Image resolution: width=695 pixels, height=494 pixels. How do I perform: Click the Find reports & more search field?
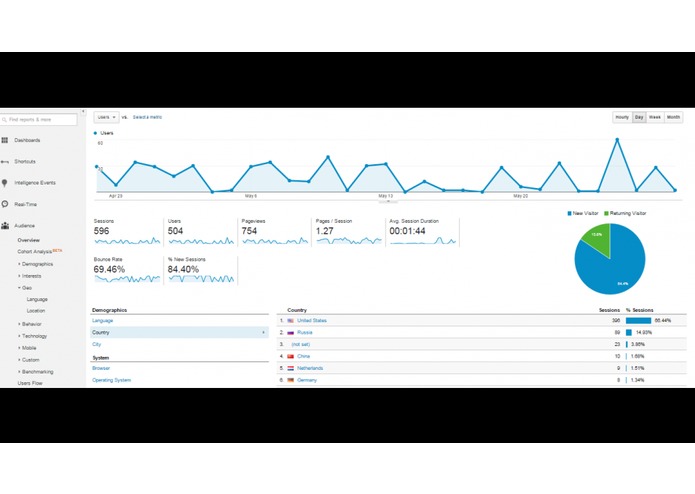[x=39, y=120]
